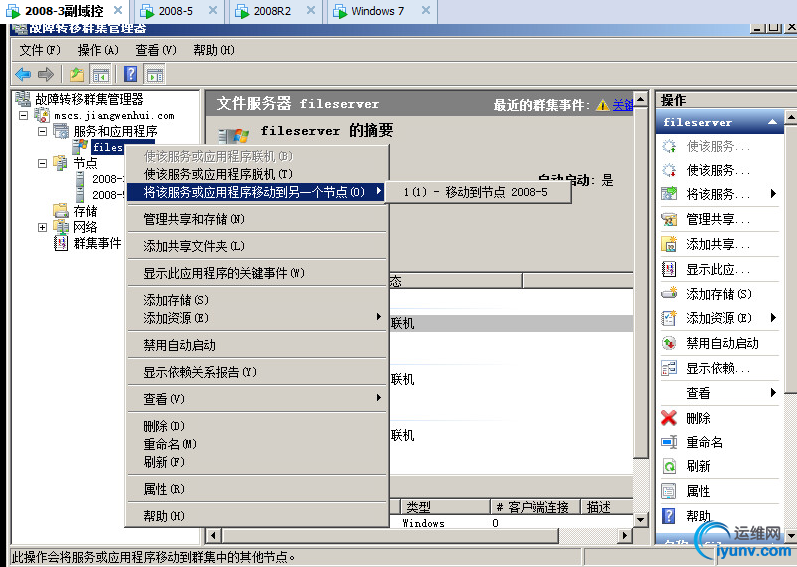
Task: Click center pane horizontal scrollbar left arrow
Action: tap(213, 535)
